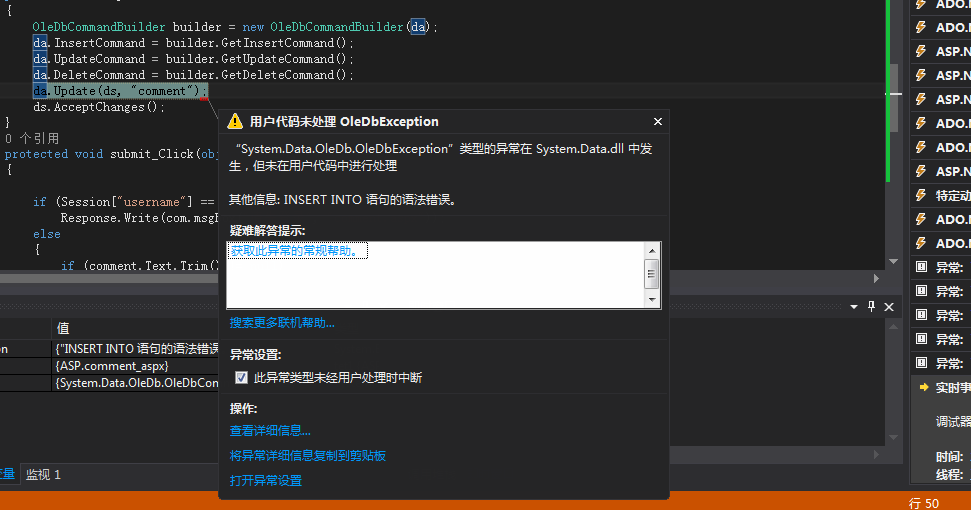Screen dimensions: 971x510
Task: Toggle the locals panel auto-hide pin
Action: (871, 306)
